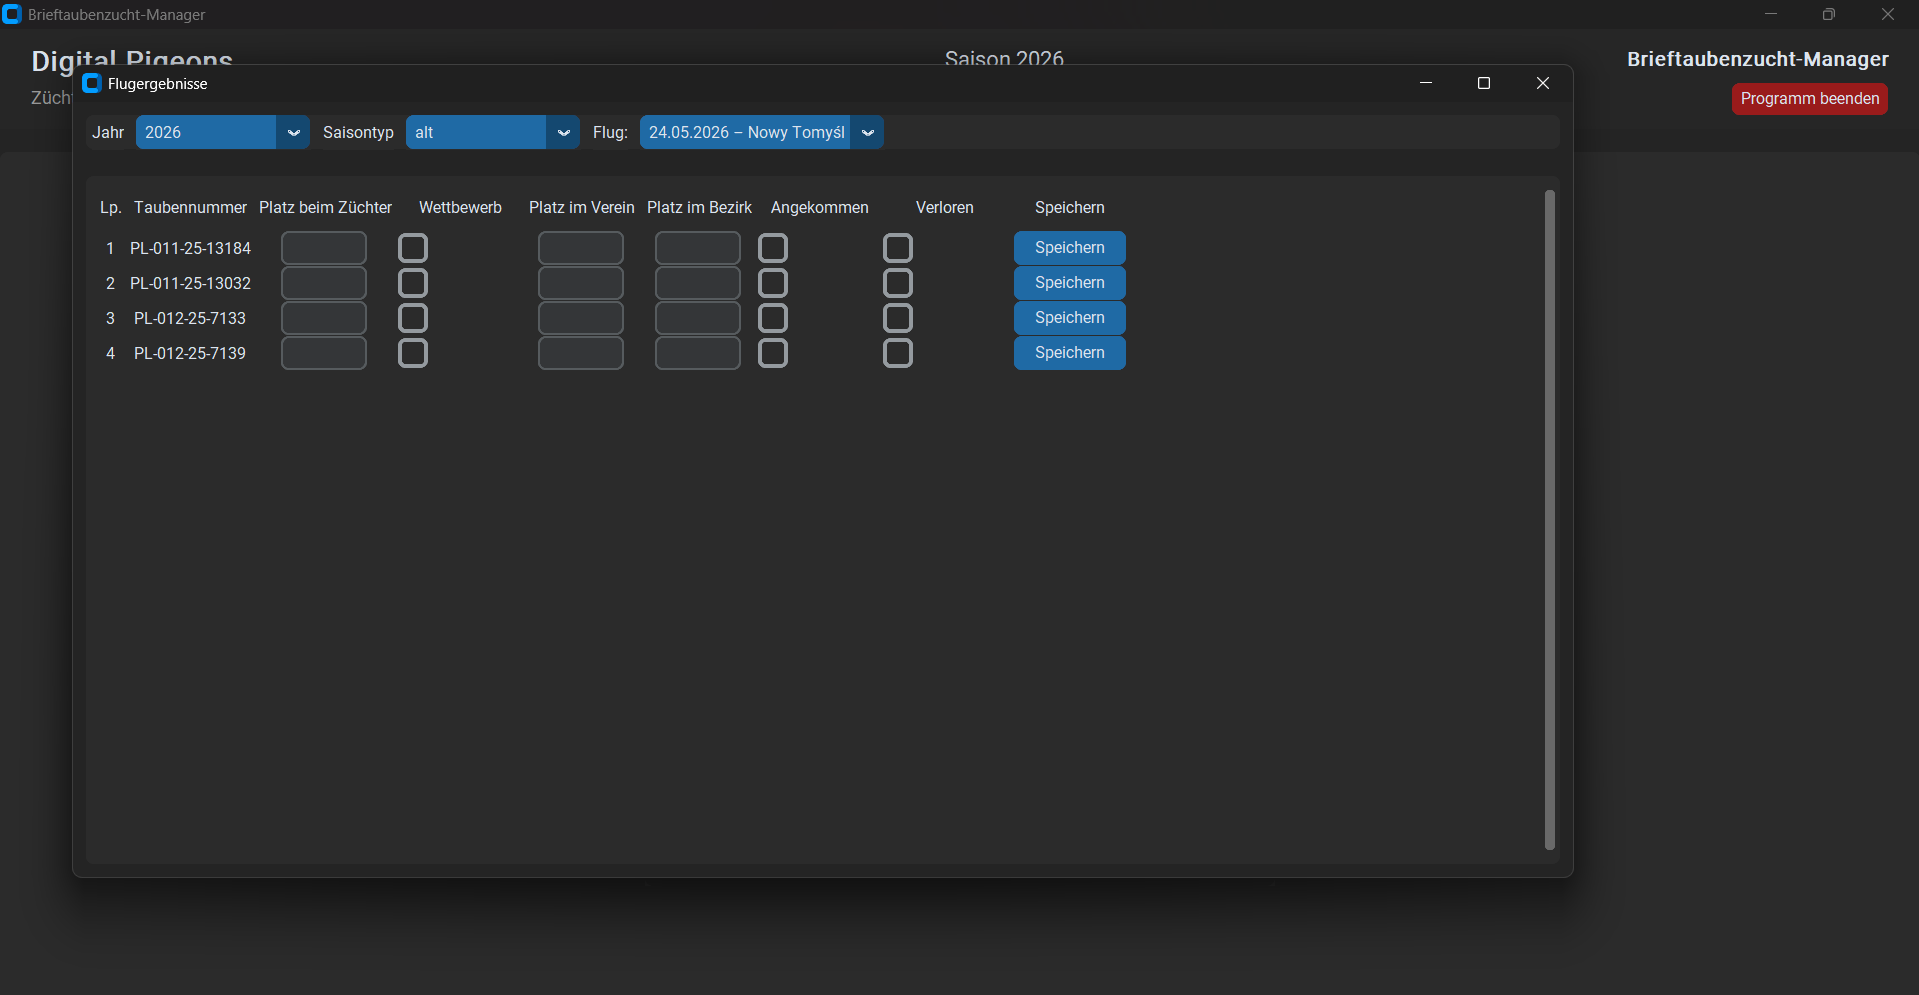Minimize the main Brieftaubenzucht-Manager window
The height and width of the screenshot is (995, 1919).
pos(1771,14)
